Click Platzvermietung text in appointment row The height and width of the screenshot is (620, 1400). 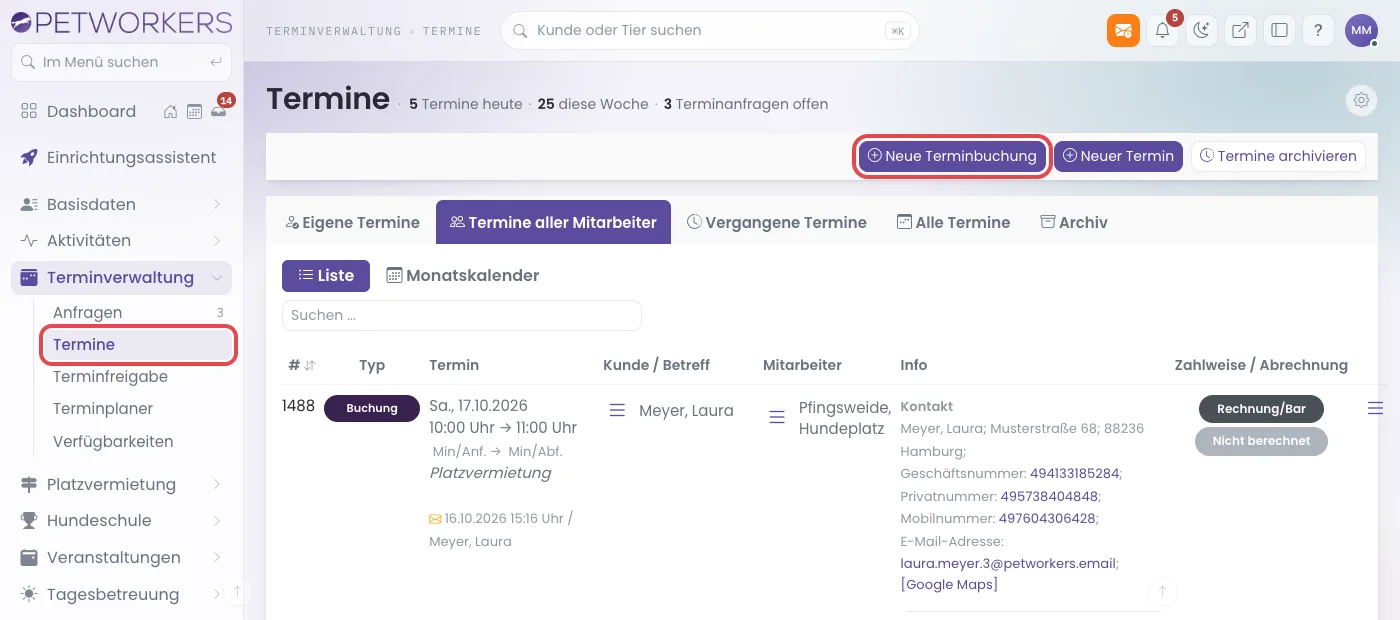490,473
